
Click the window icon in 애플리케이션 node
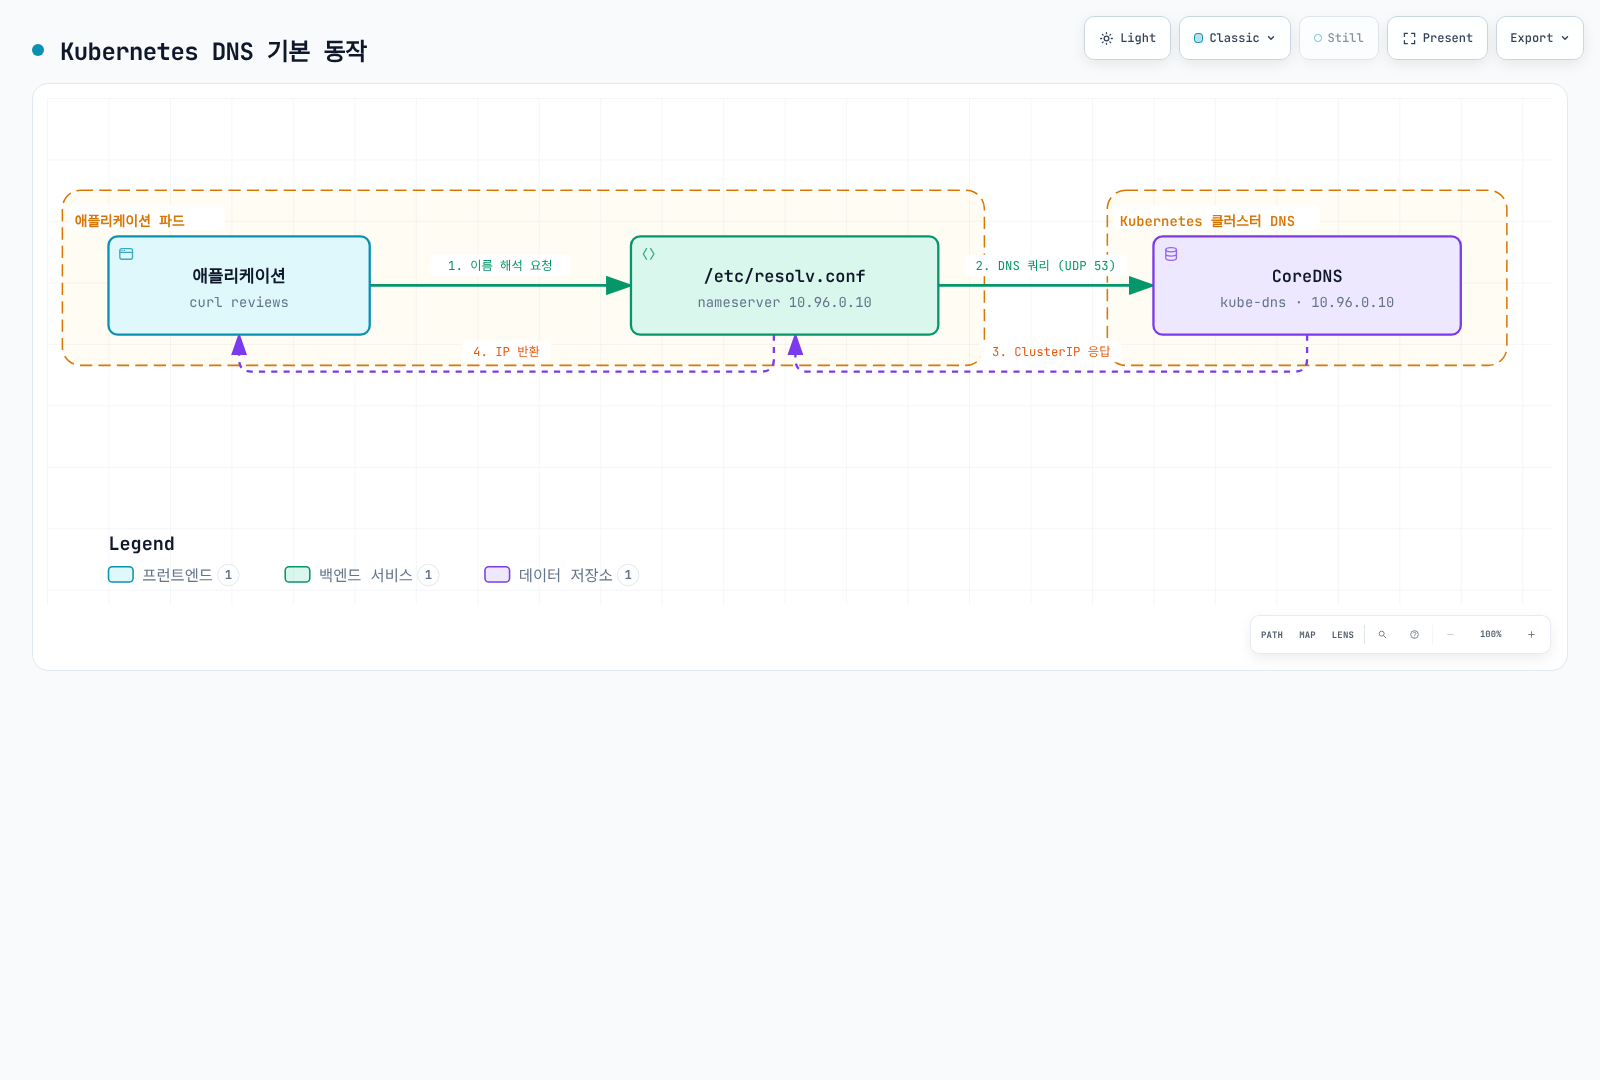pos(126,254)
